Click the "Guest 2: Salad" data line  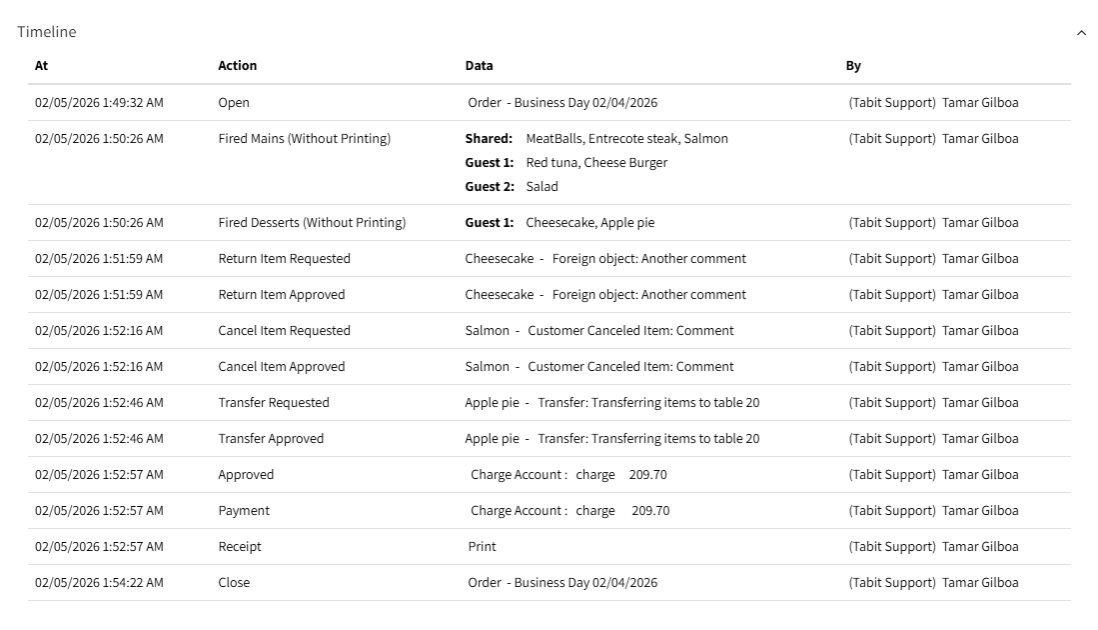[x=511, y=187]
